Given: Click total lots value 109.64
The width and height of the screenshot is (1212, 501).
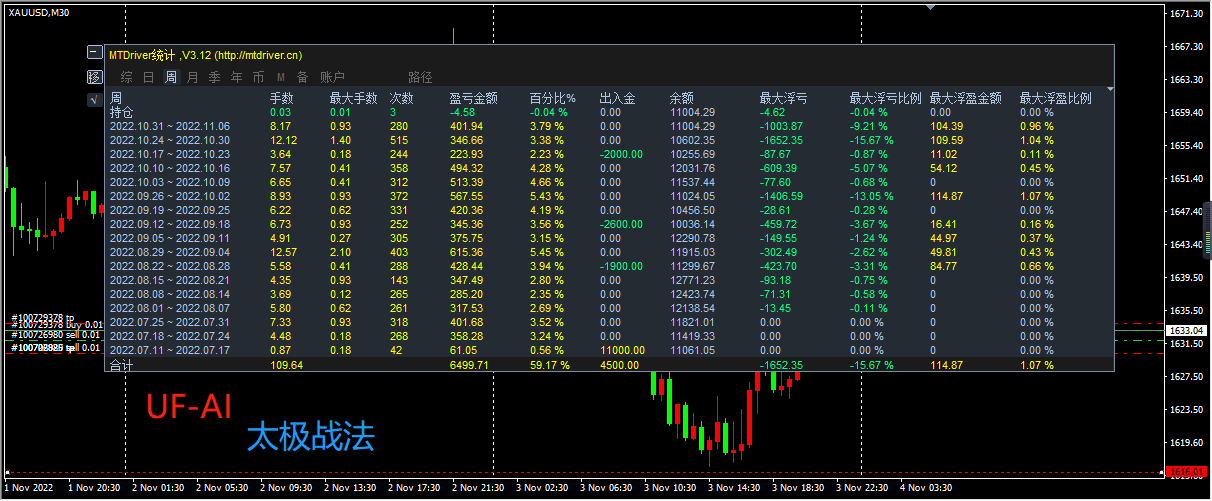Looking at the screenshot, I should [286, 366].
